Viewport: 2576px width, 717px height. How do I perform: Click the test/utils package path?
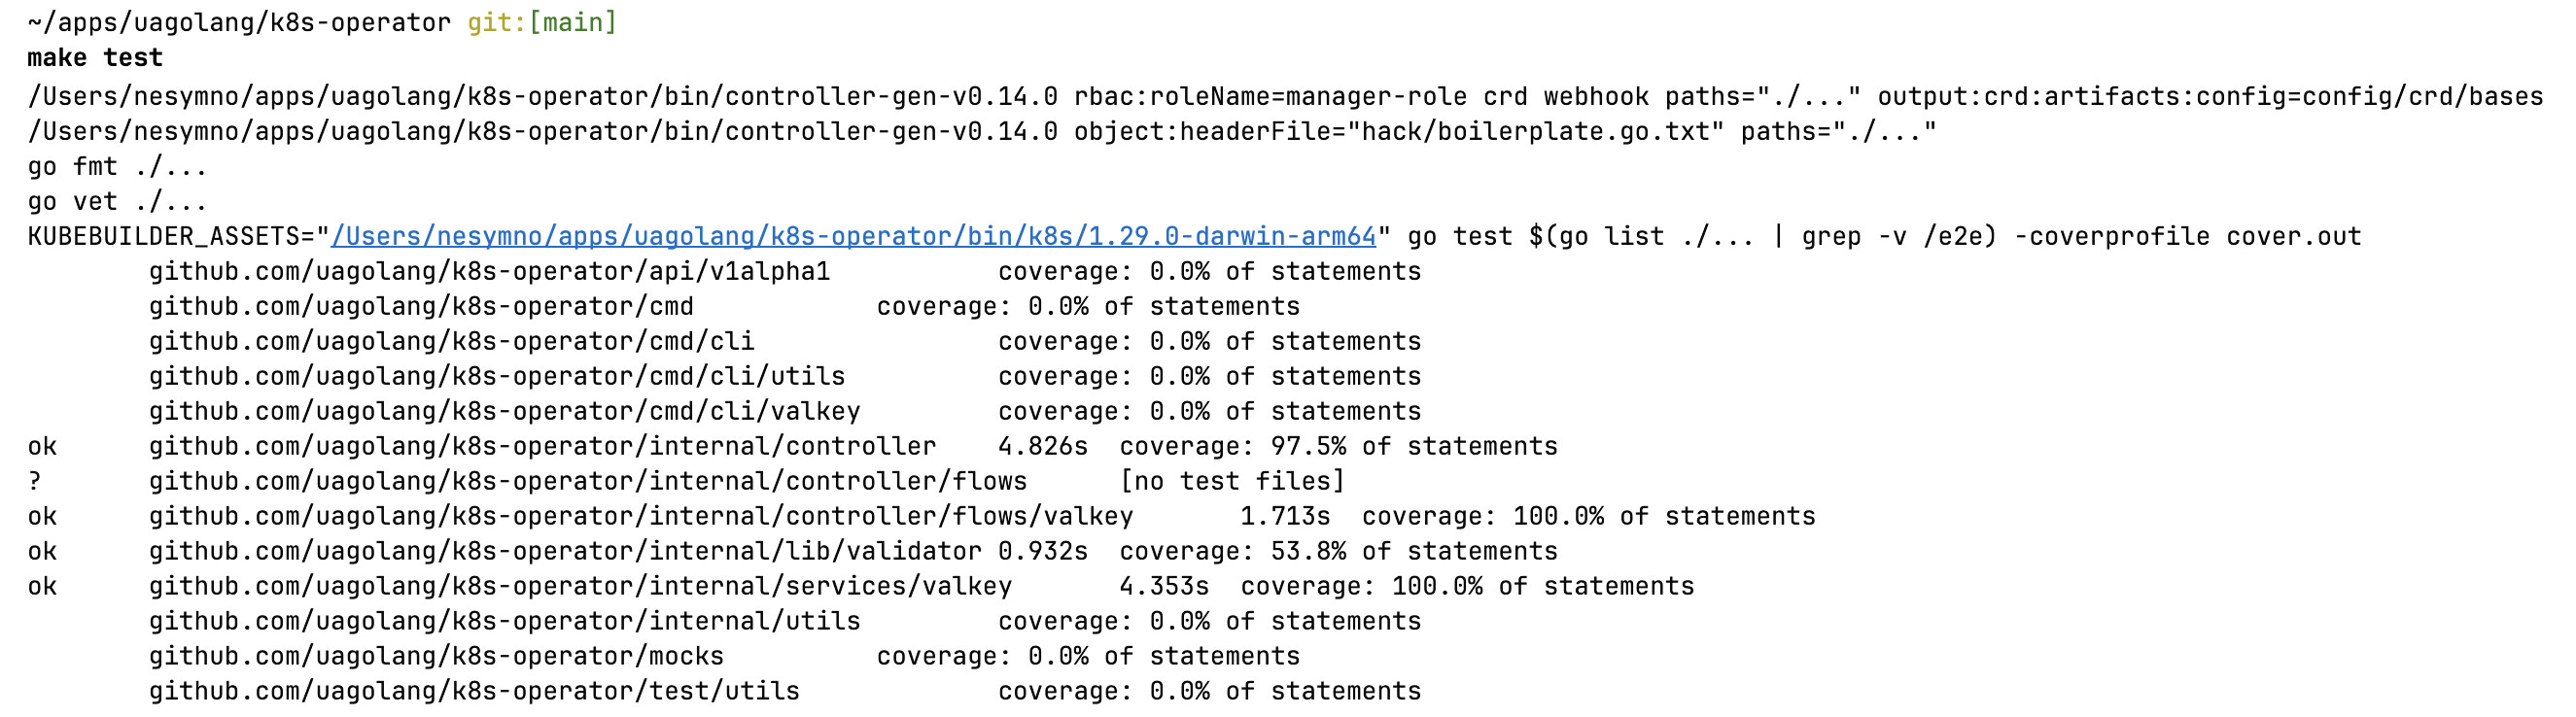pyautogui.click(x=475, y=692)
